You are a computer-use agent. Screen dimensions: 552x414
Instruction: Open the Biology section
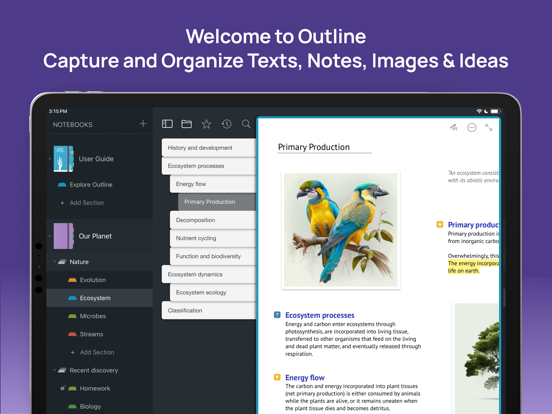100,406
